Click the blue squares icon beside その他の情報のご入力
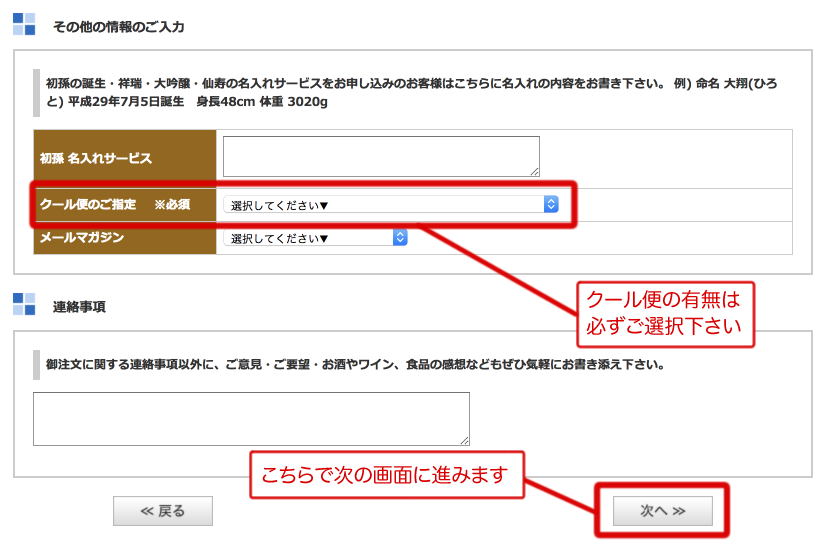 point(24,24)
